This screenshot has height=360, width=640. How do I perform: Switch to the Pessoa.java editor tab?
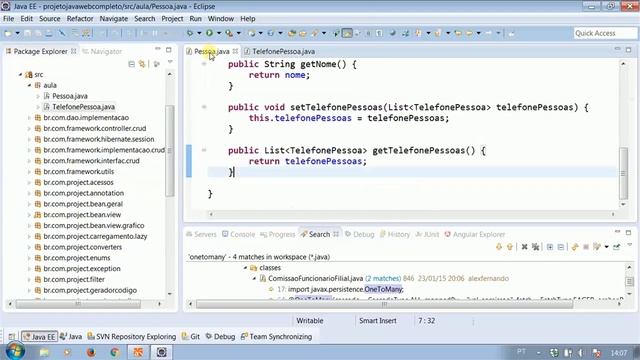(211, 51)
